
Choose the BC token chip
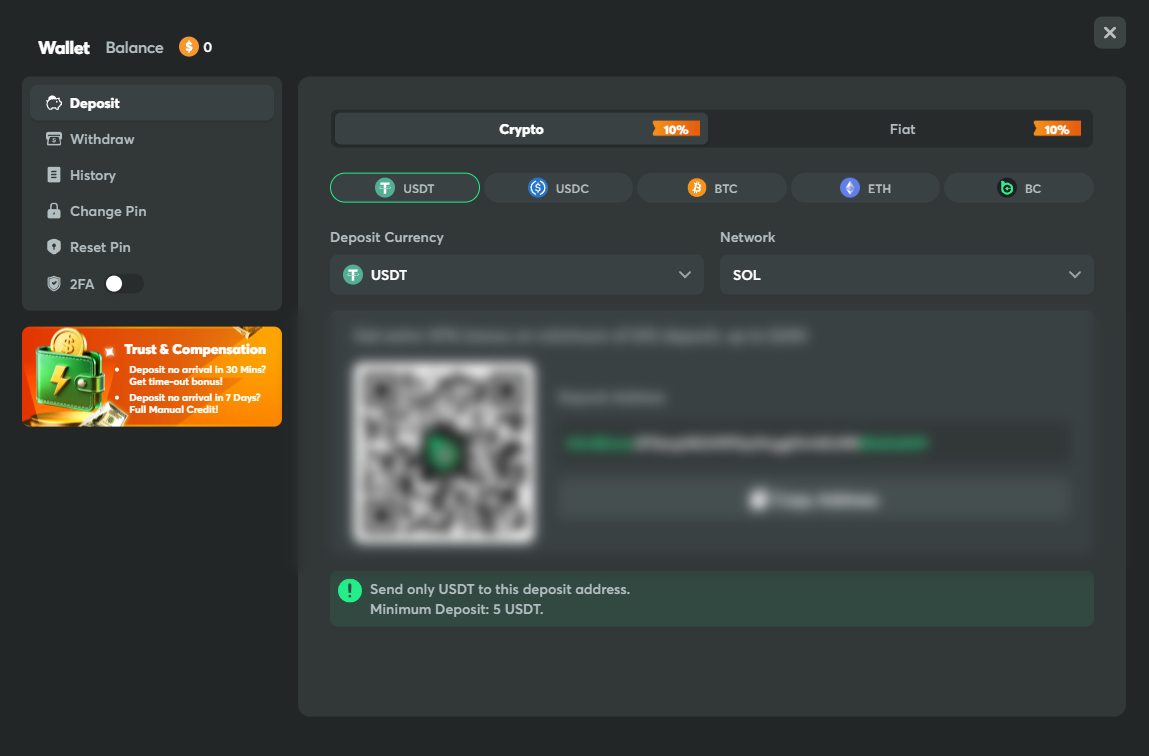click(x=1018, y=188)
